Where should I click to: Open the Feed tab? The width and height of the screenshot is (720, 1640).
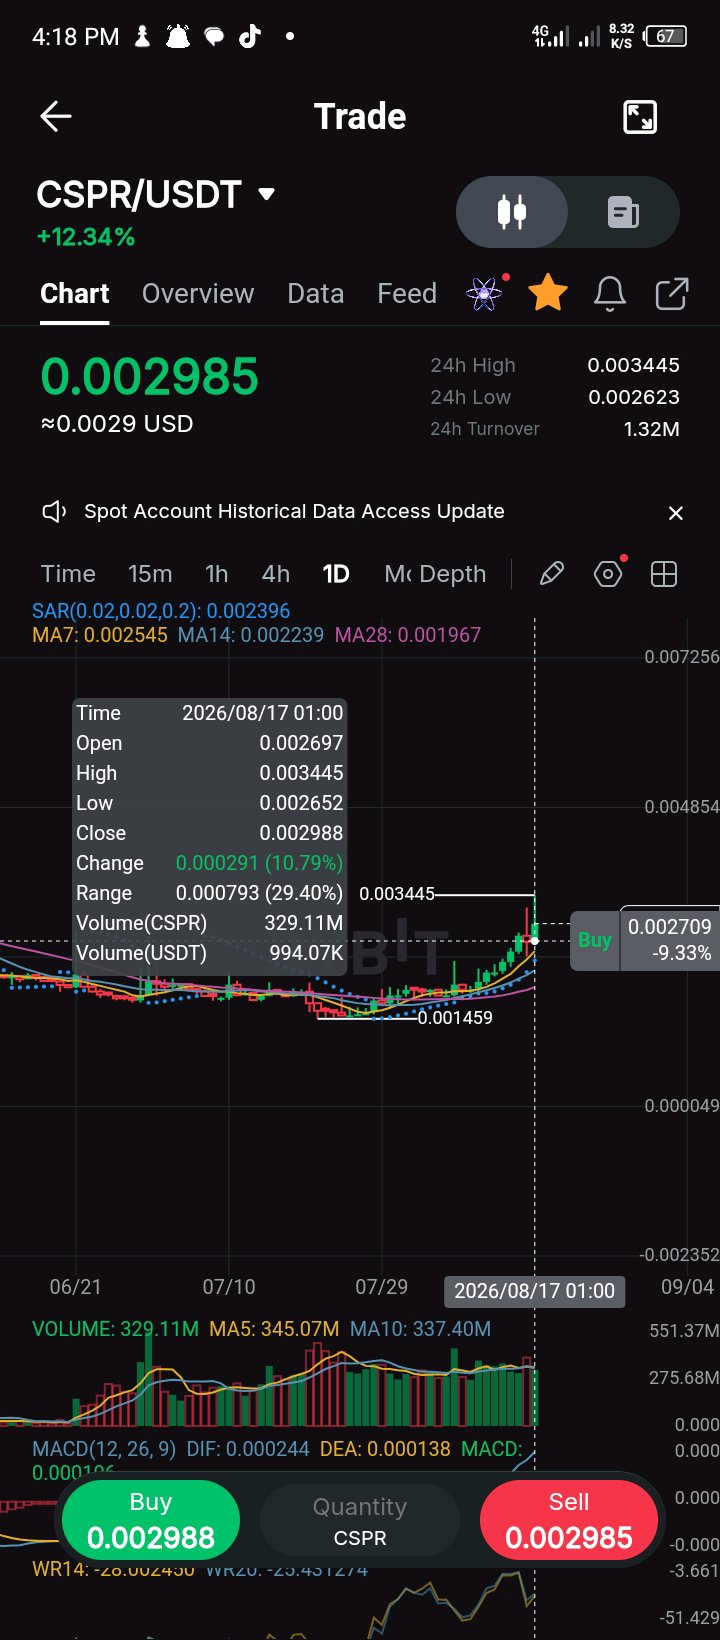click(x=407, y=294)
